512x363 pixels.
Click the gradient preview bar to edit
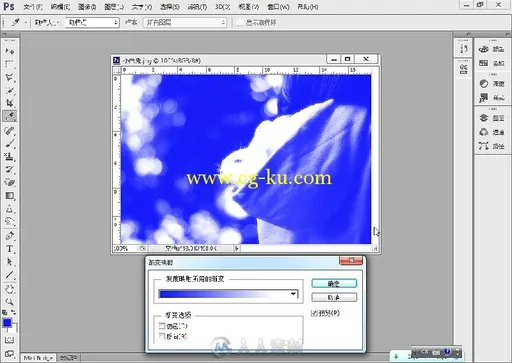point(224,294)
